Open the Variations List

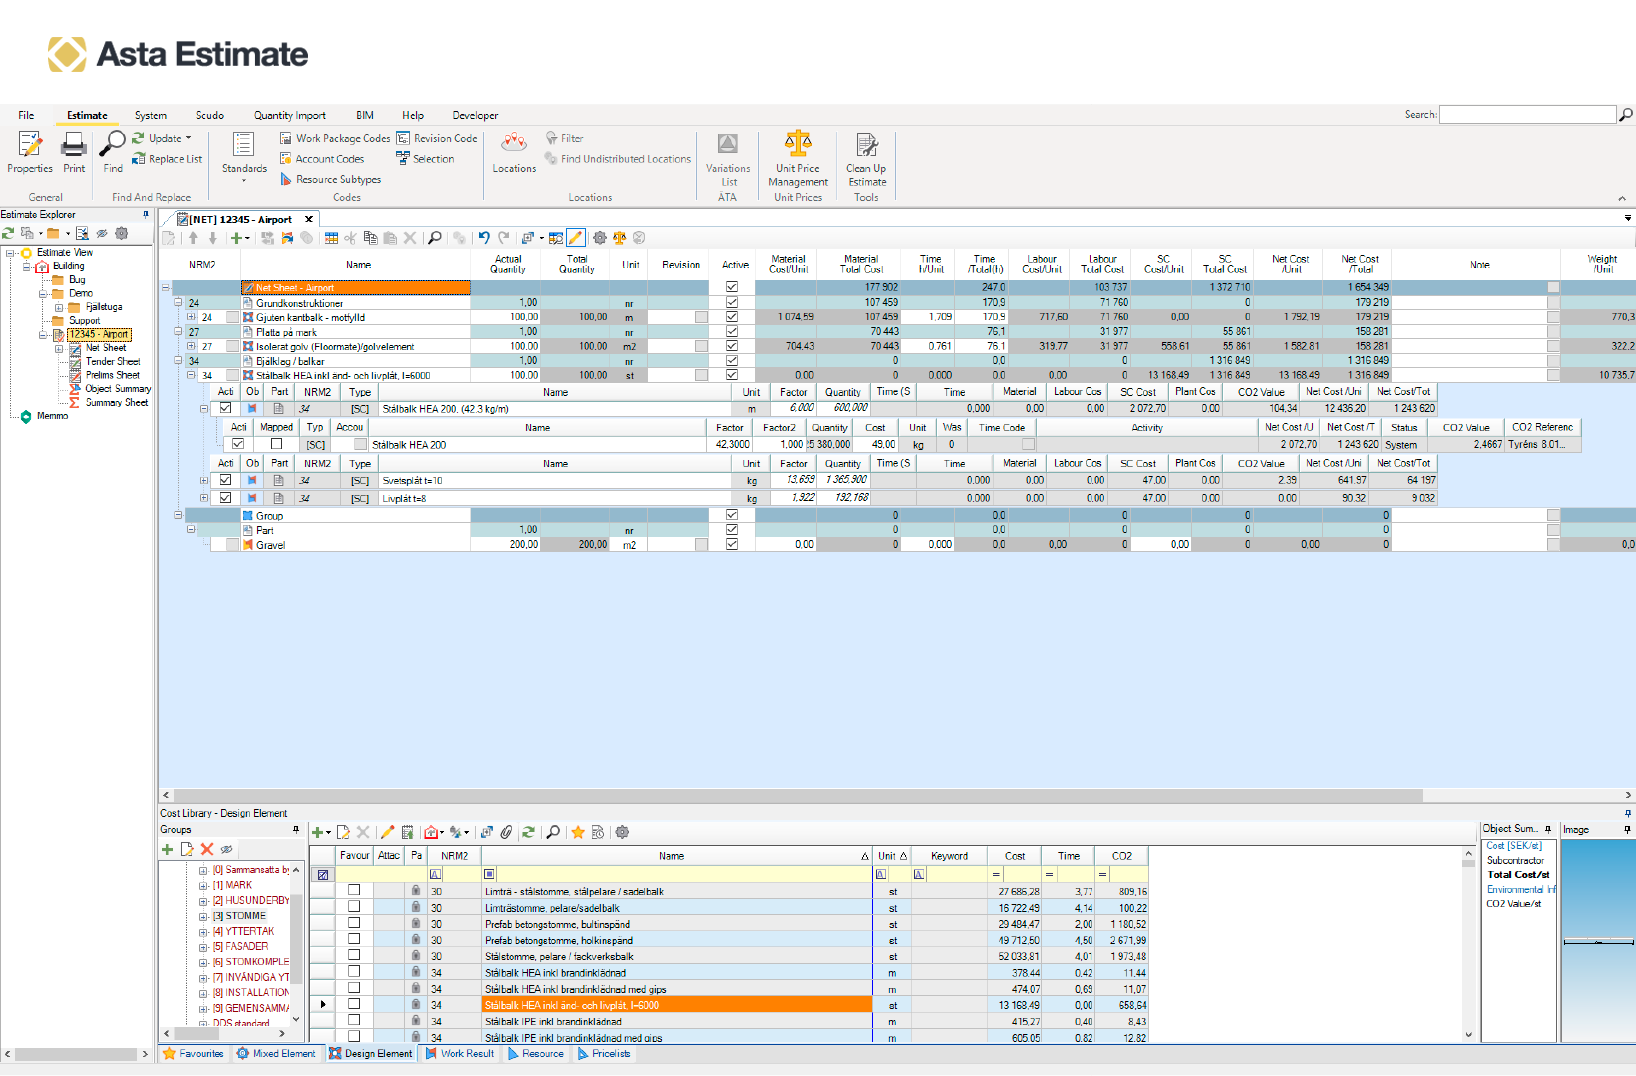pos(727,158)
